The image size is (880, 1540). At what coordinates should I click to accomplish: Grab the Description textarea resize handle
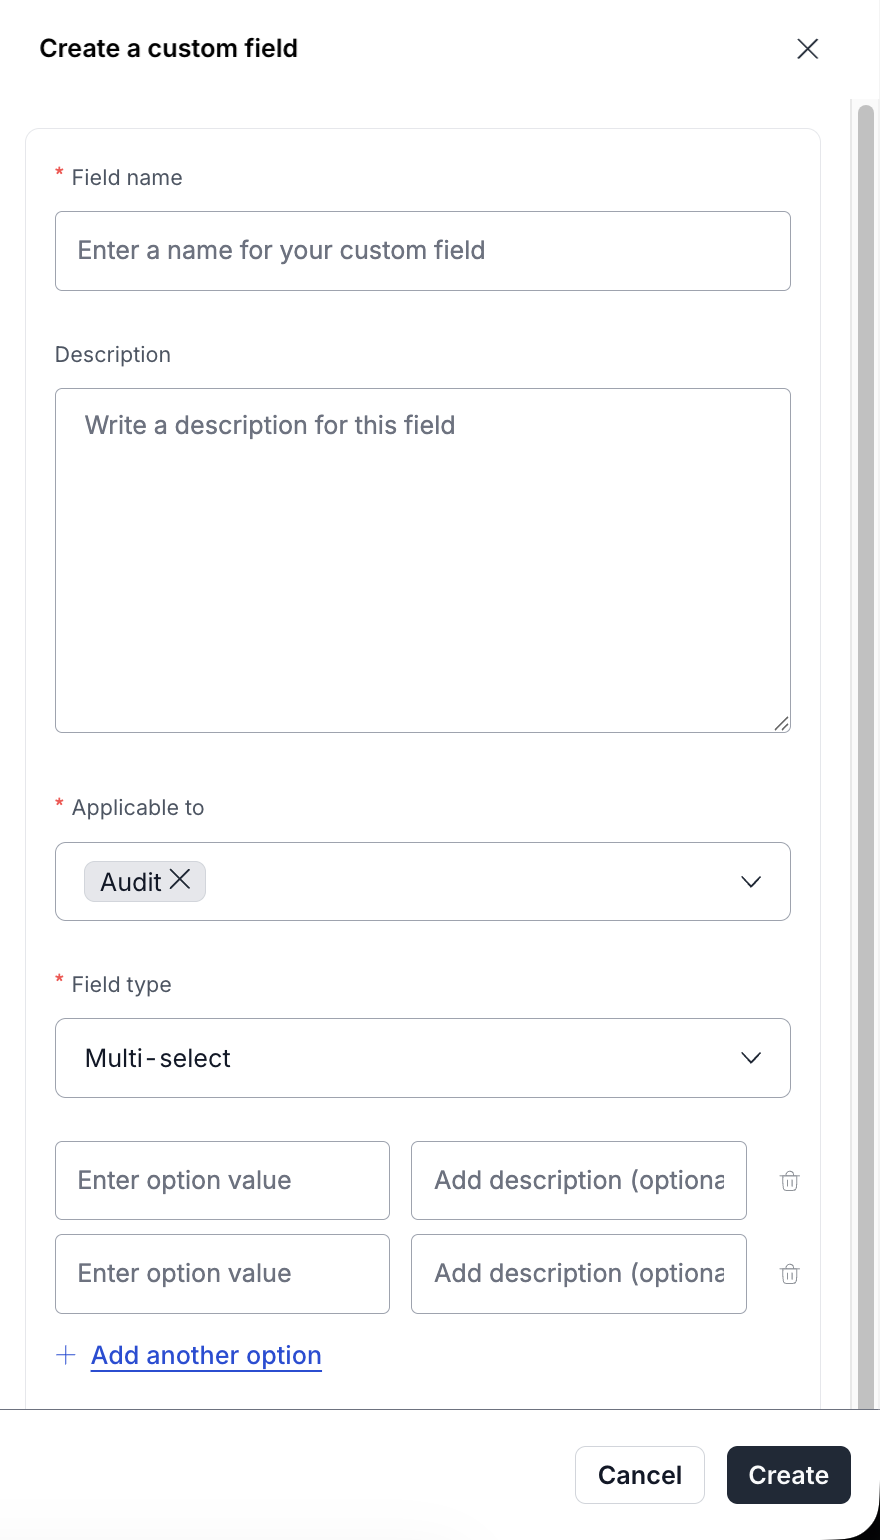pos(781,723)
